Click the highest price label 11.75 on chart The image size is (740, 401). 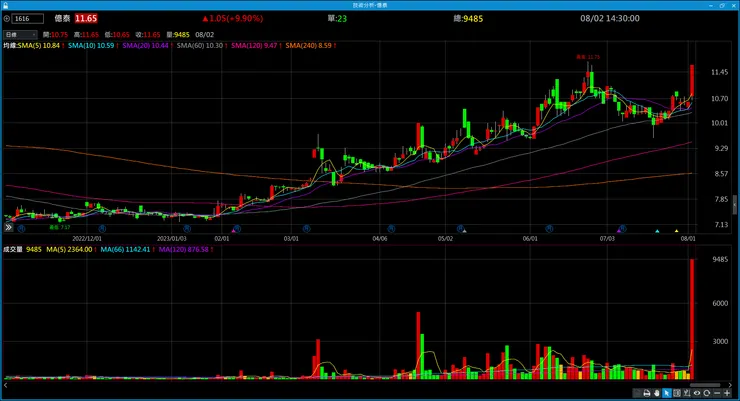tap(588, 57)
